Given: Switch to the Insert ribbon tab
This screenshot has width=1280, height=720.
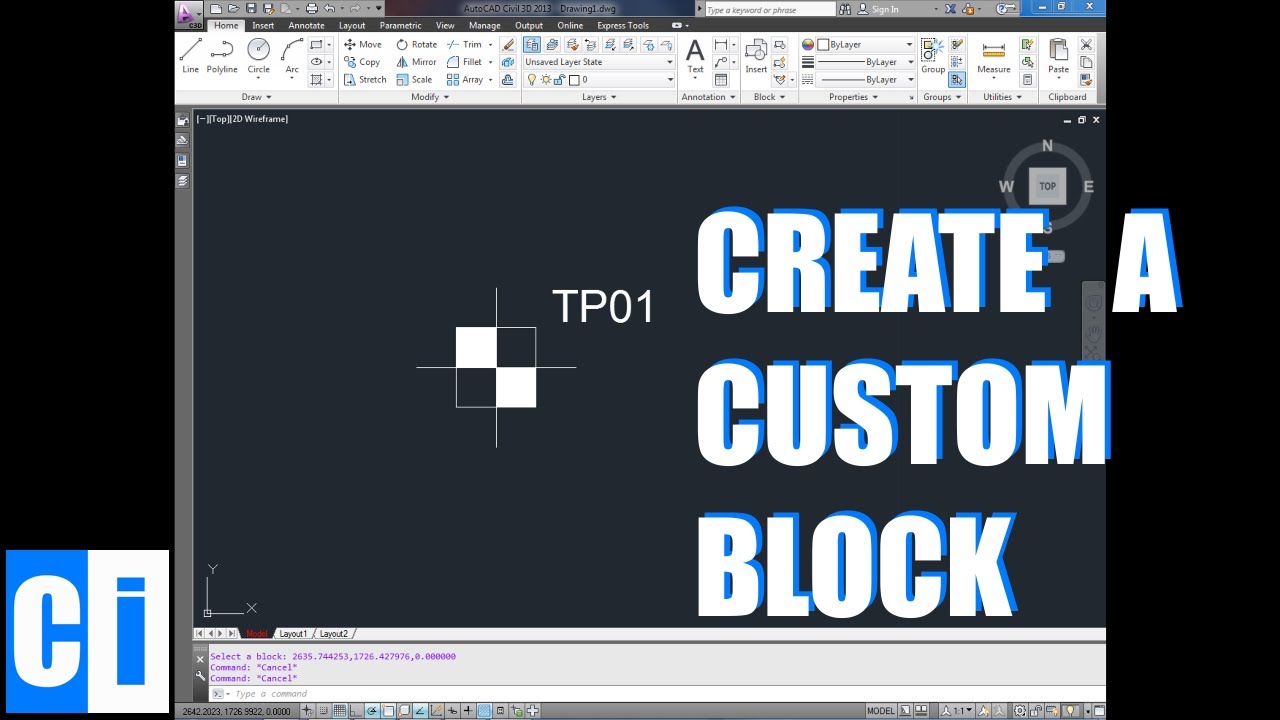Looking at the screenshot, I should 263,25.
